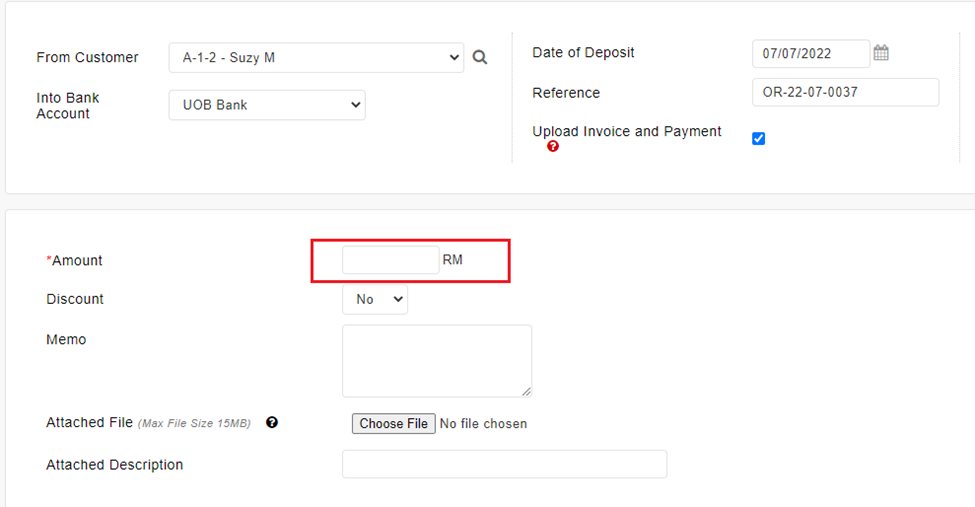
Task: Click the "No file chosen" text
Action: [x=483, y=424]
